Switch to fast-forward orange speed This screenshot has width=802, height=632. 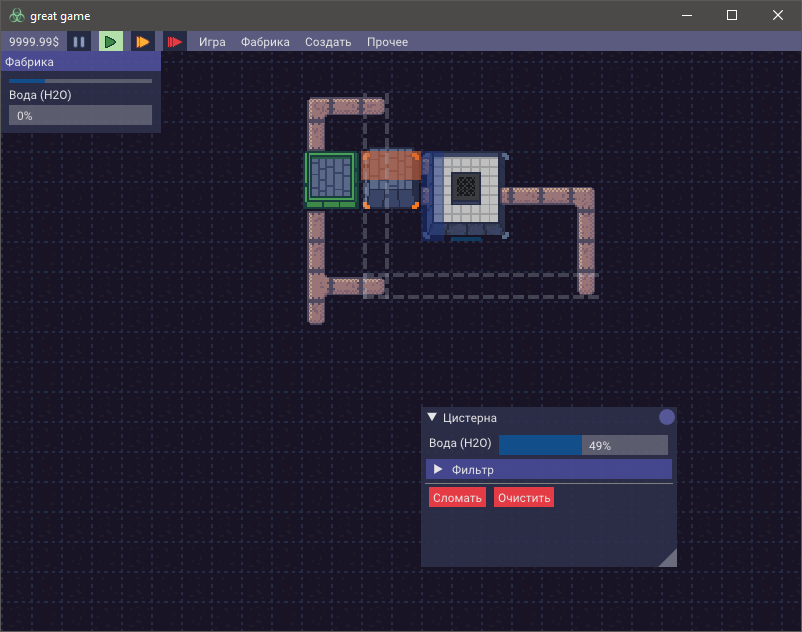pos(142,42)
